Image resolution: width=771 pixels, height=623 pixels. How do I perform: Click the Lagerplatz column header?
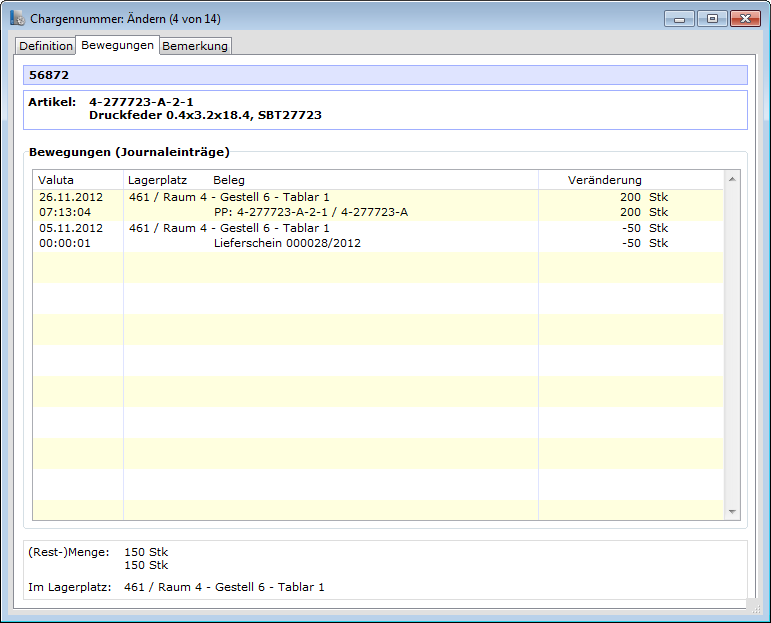[158, 180]
